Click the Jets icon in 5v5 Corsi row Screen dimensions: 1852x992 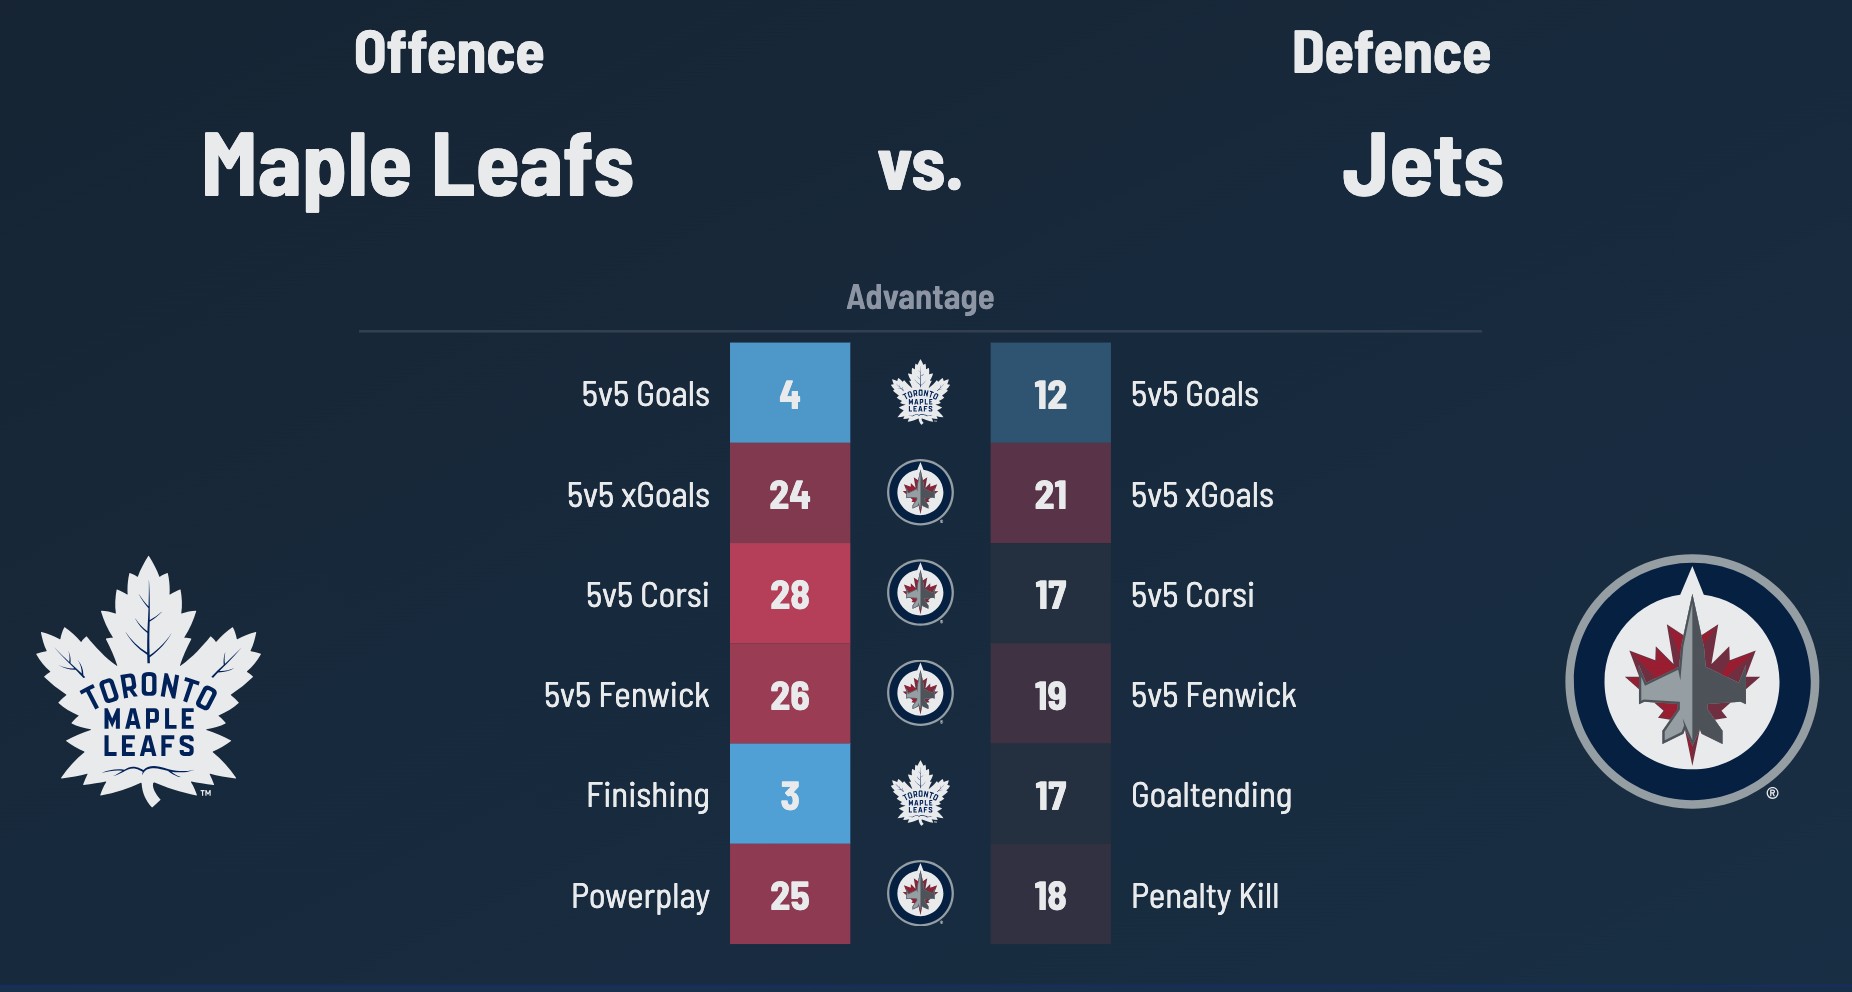click(x=920, y=593)
